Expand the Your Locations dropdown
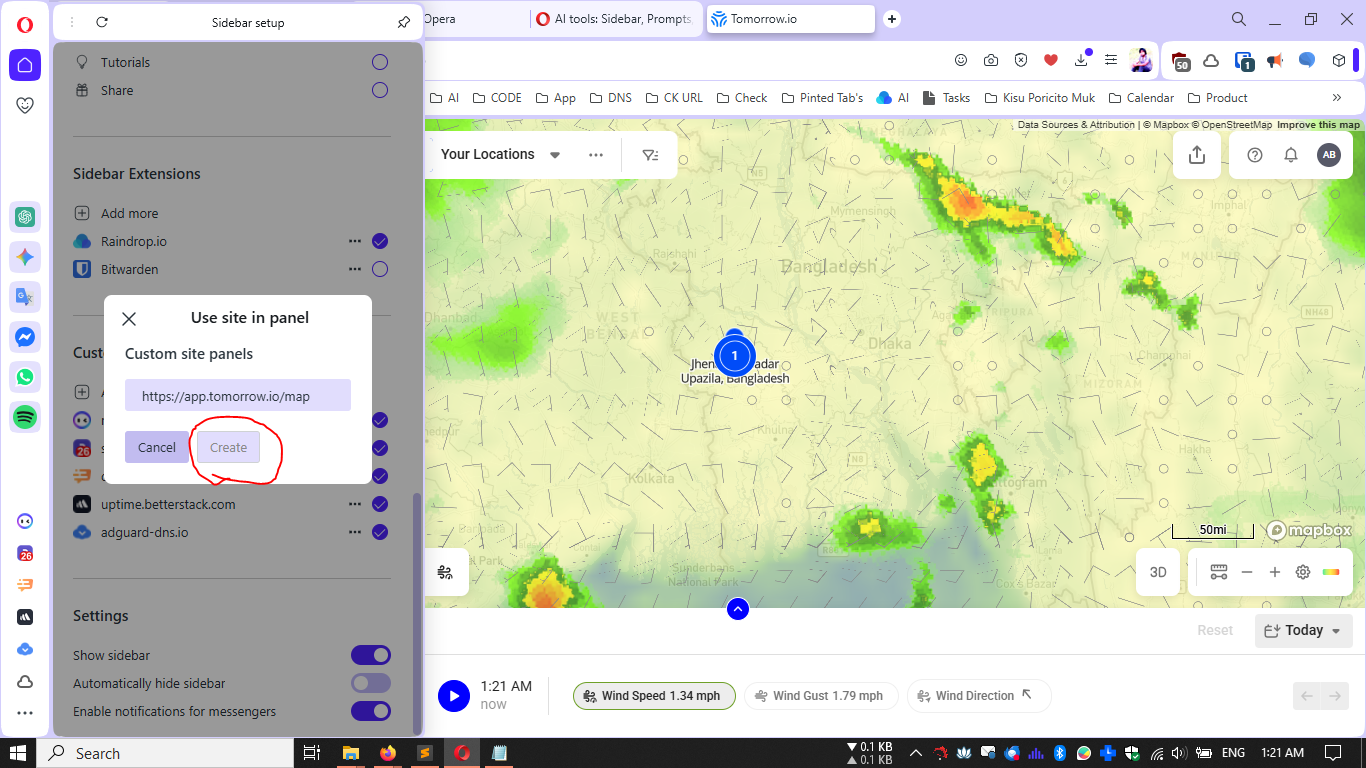The image size is (1366, 768). [555, 155]
